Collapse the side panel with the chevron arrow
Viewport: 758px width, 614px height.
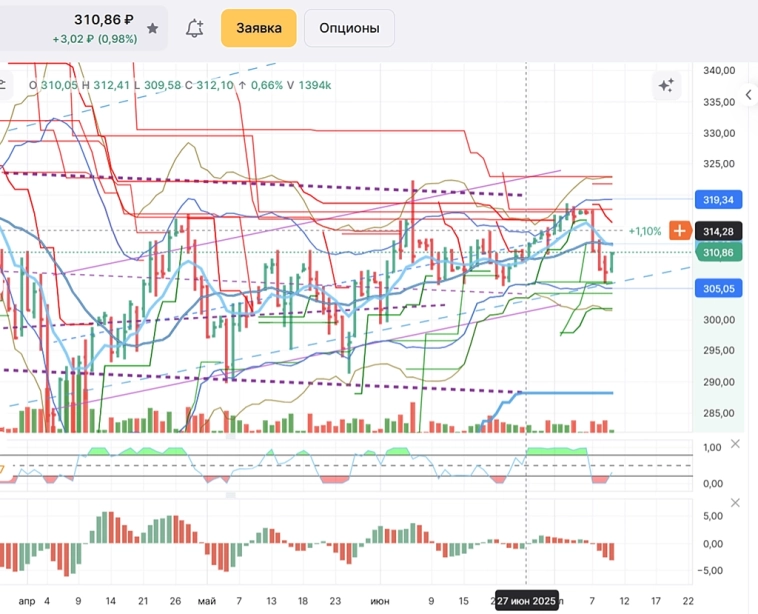point(749,95)
